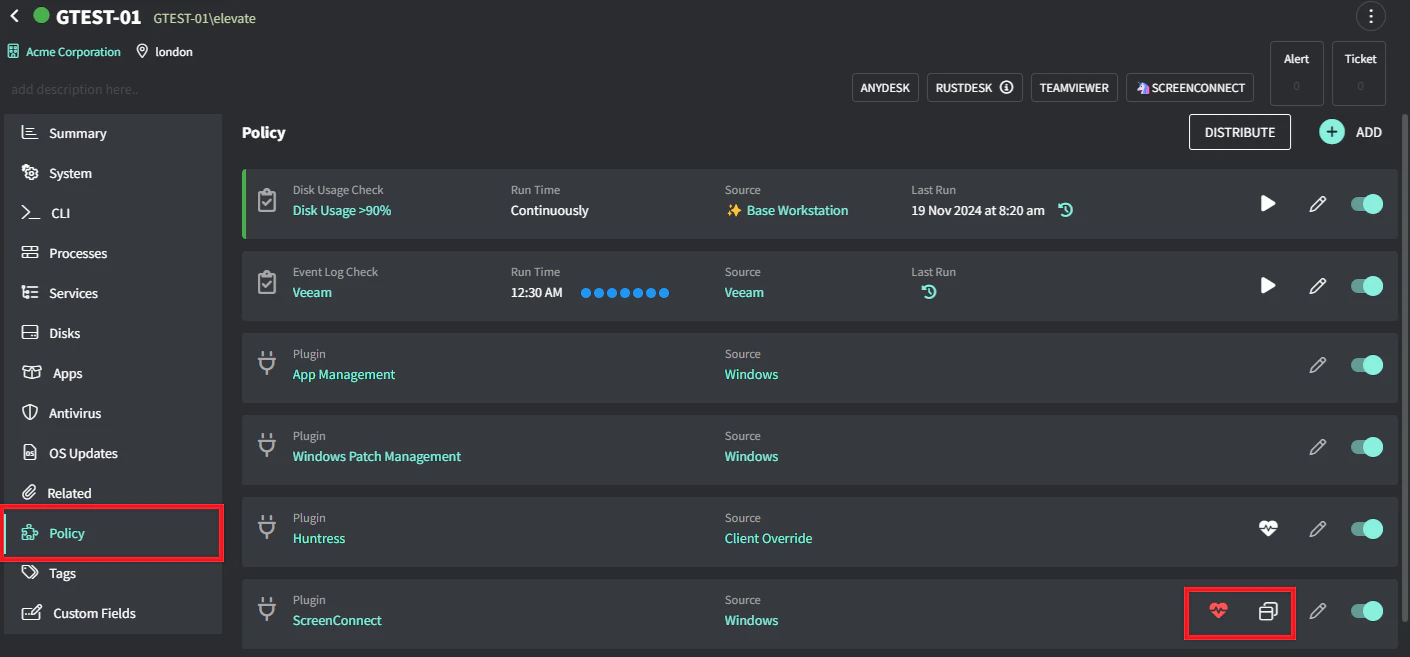Click the Event Log Check clipboard icon
The height and width of the screenshot is (657, 1410).
pos(267,282)
